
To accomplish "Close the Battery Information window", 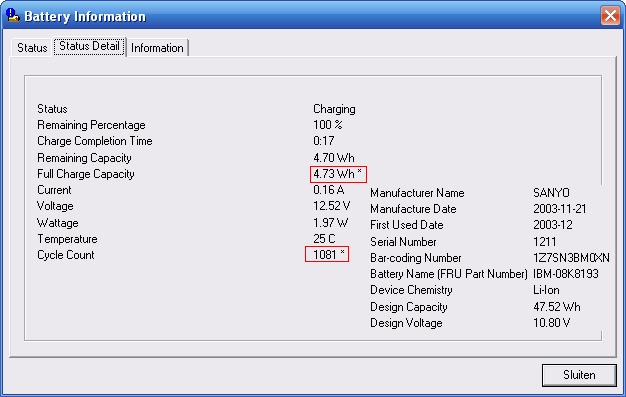I will [610, 16].
